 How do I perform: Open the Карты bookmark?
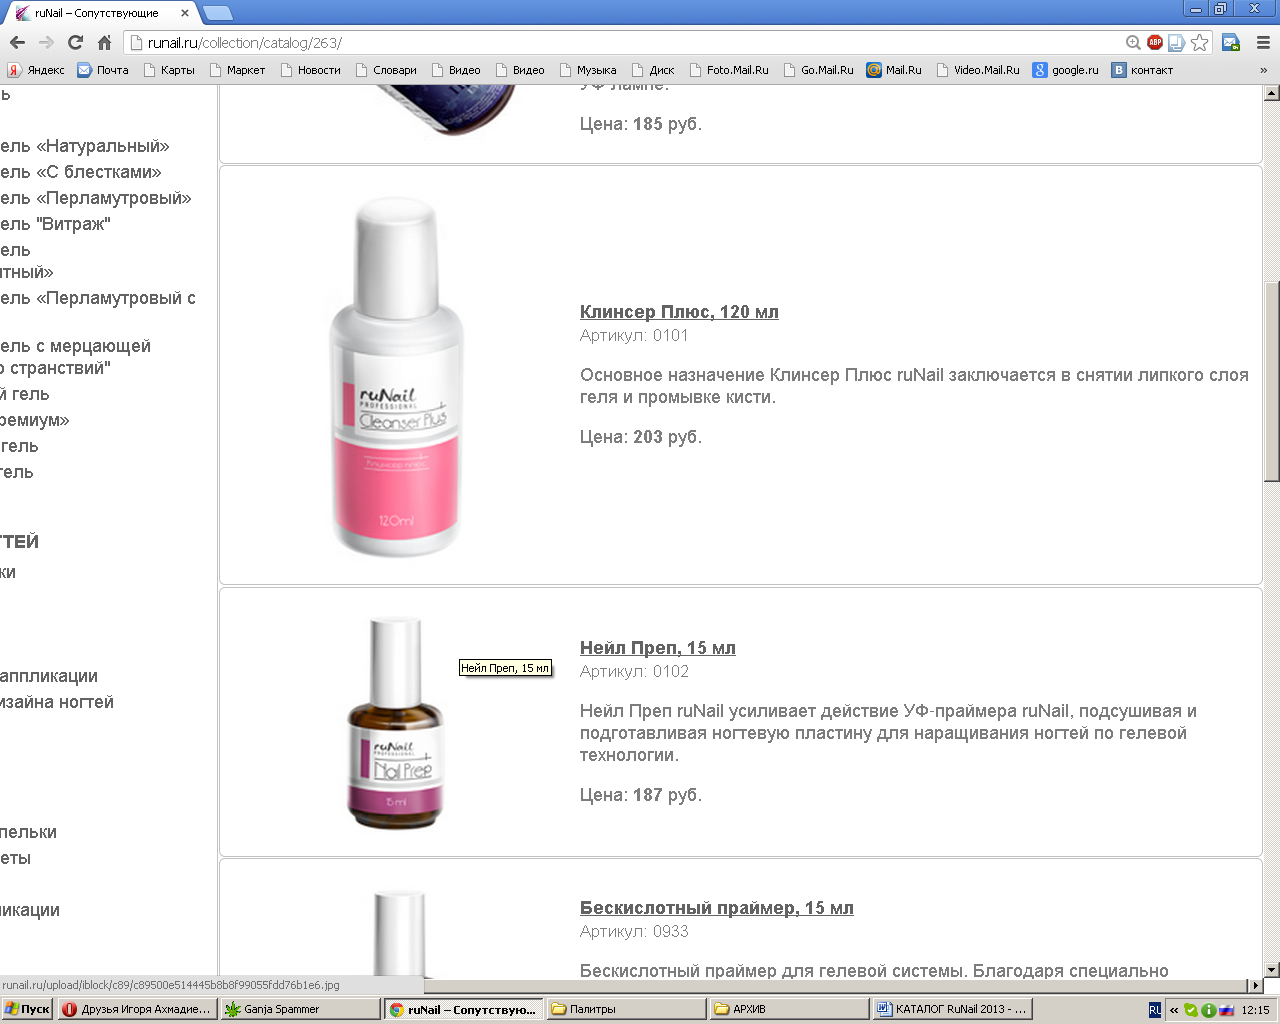pos(168,70)
